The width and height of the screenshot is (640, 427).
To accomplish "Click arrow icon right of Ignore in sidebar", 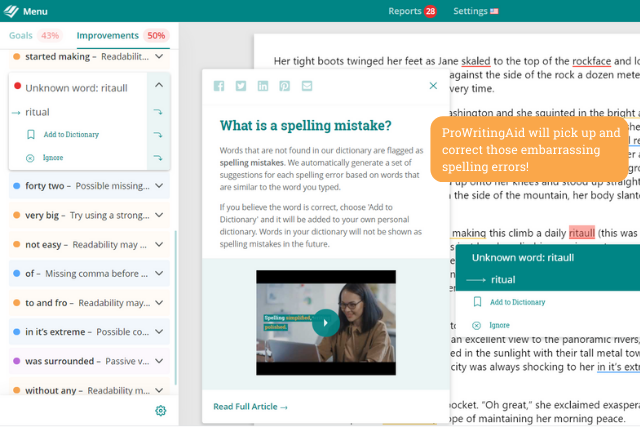I will point(158,158).
